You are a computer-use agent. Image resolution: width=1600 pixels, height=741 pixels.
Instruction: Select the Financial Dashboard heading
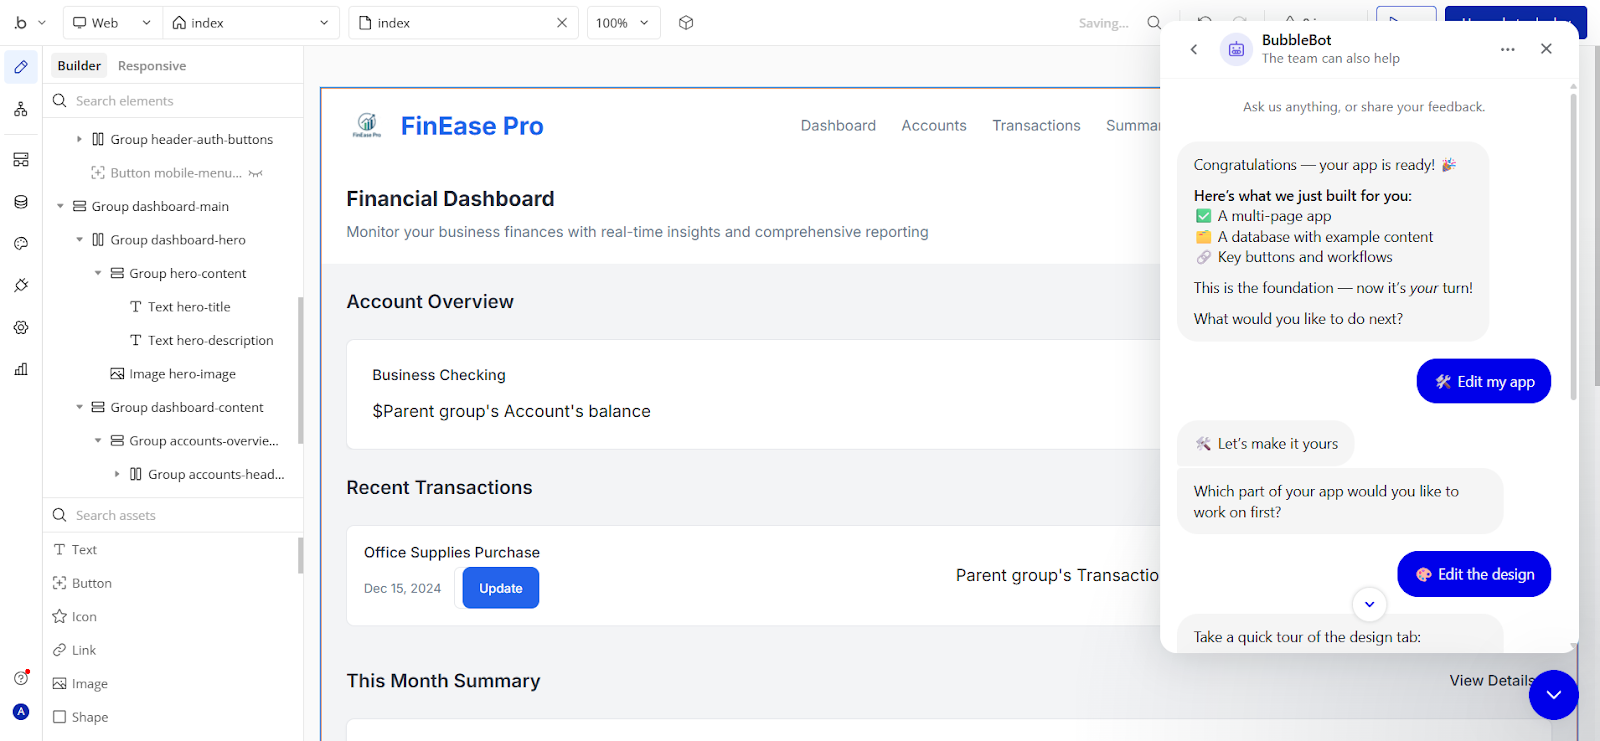point(450,199)
